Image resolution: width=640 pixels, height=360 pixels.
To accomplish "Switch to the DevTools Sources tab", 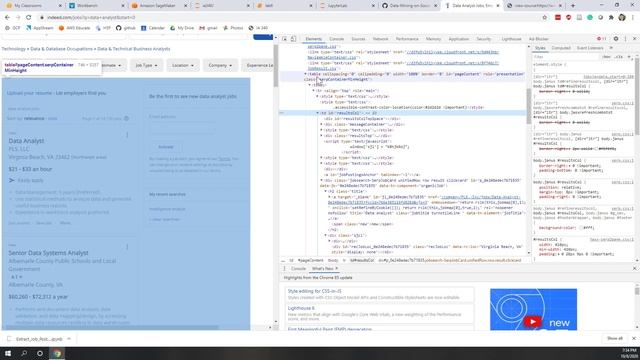I will (358, 39).
